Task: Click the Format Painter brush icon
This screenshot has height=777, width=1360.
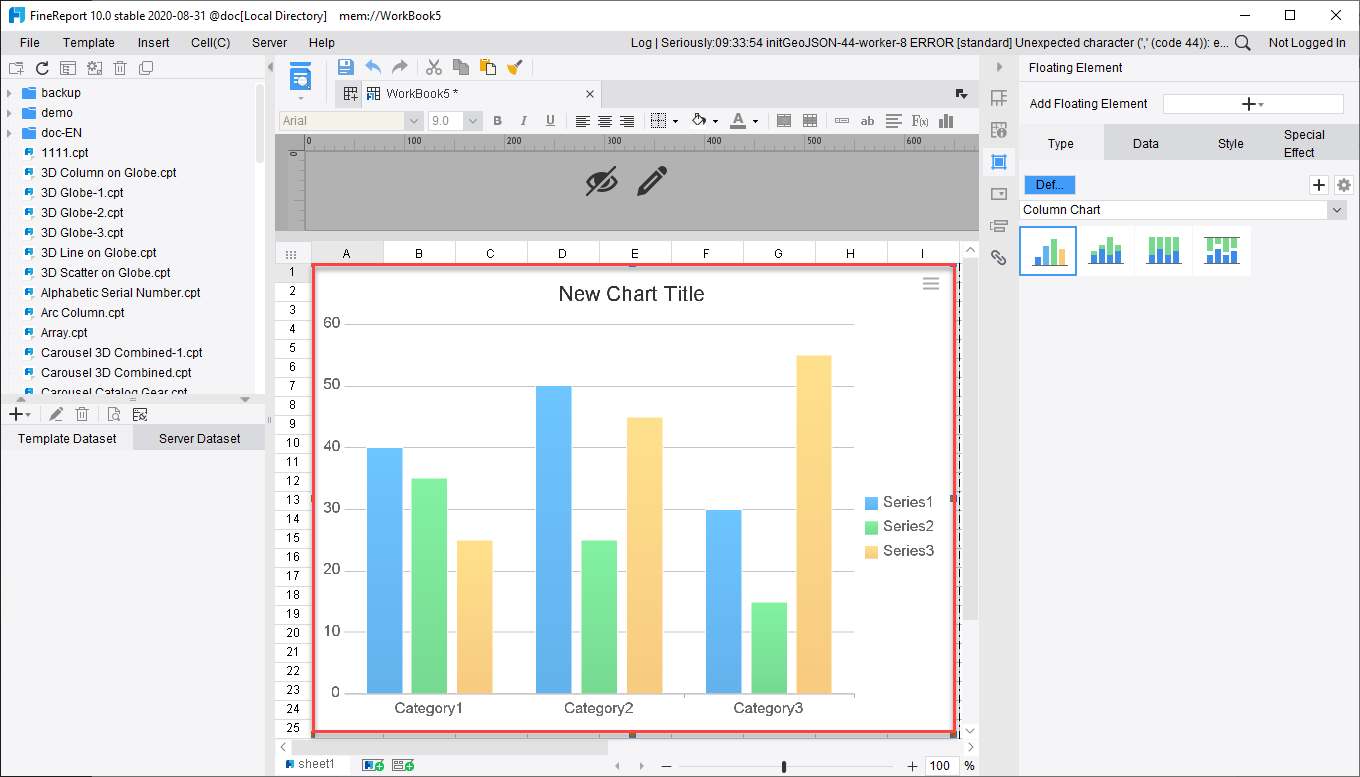Action: click(x=514, y=67)
